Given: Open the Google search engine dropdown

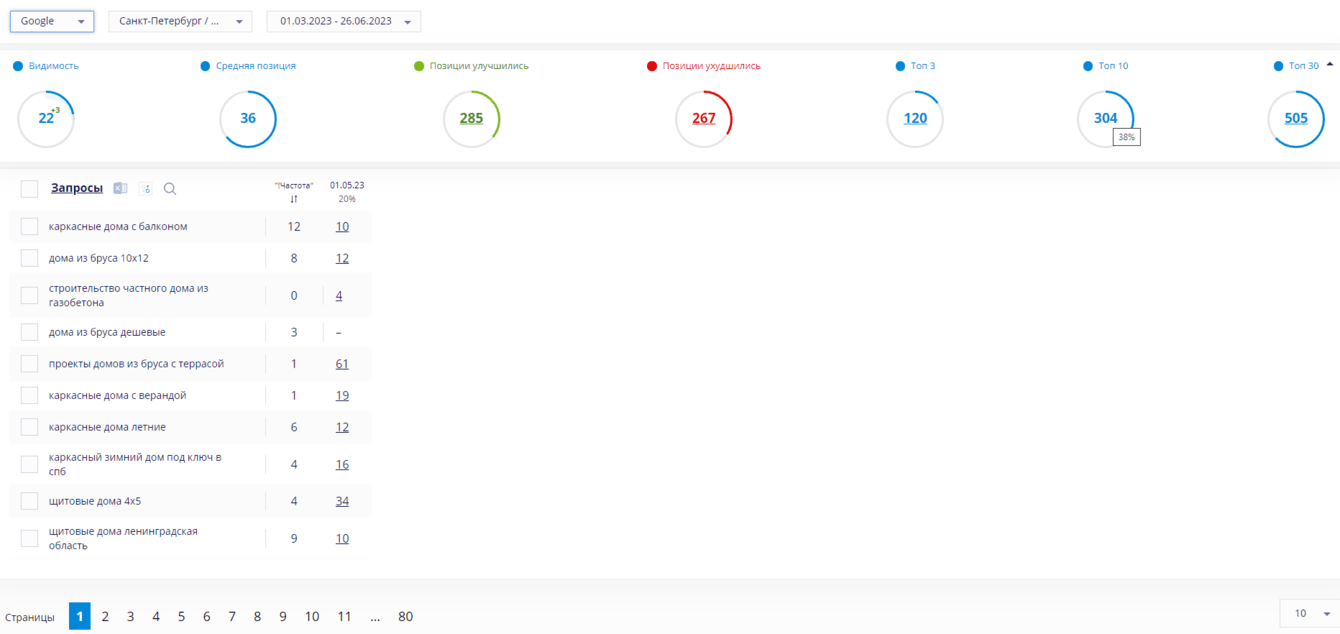Looking at the screenshot, I should [x=52, y=21].
